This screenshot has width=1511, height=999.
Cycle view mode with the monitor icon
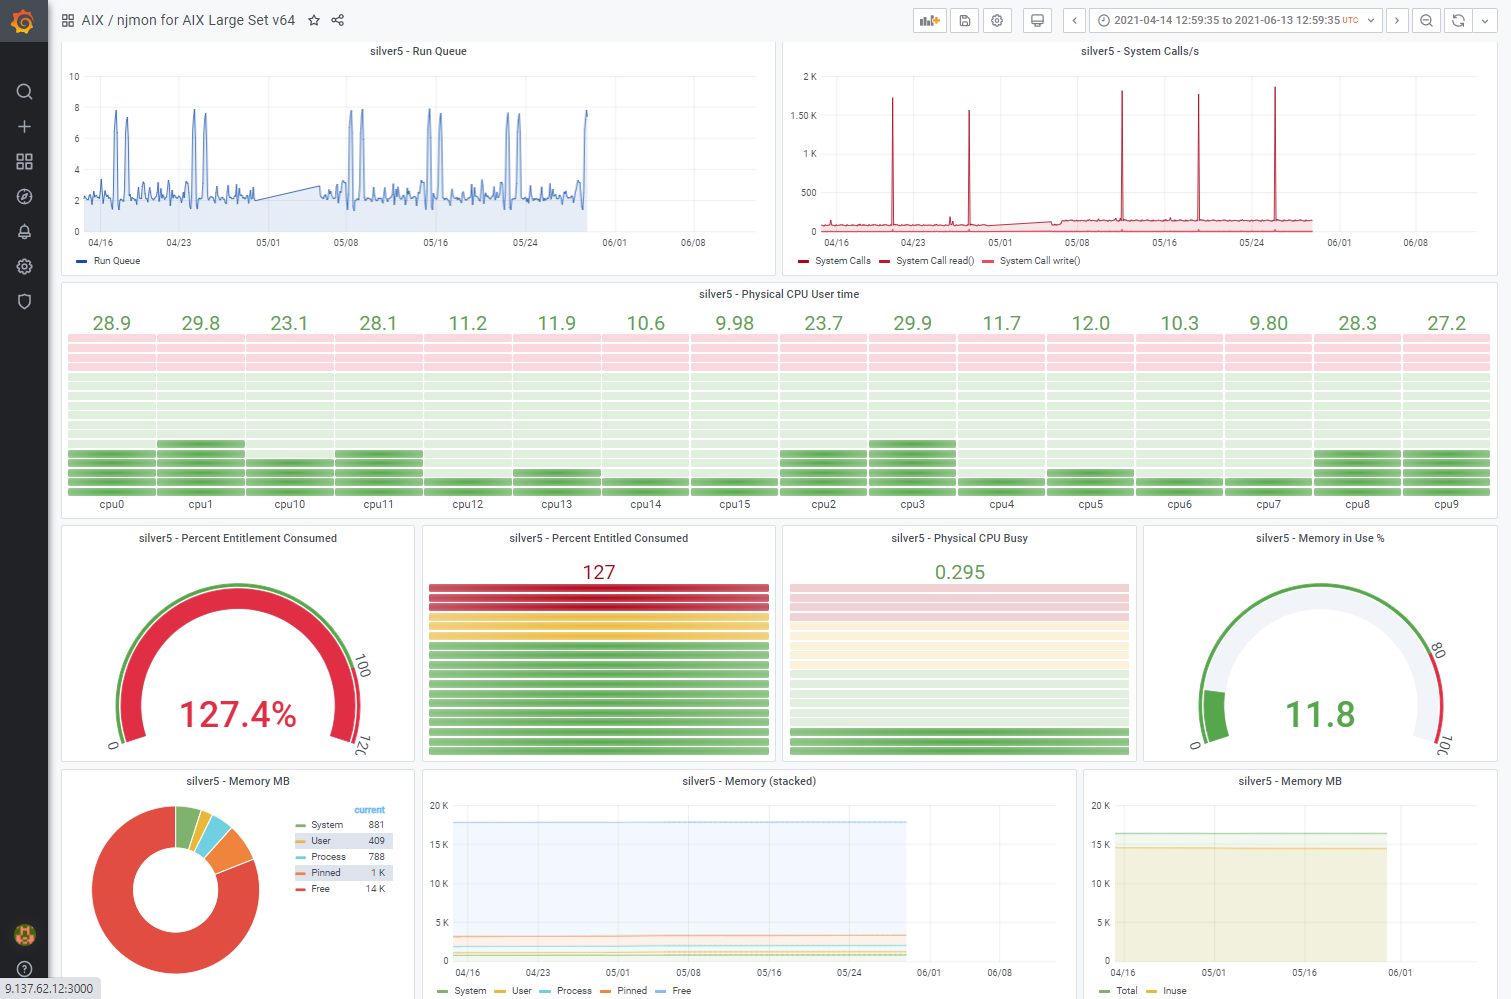[1037, 20]
